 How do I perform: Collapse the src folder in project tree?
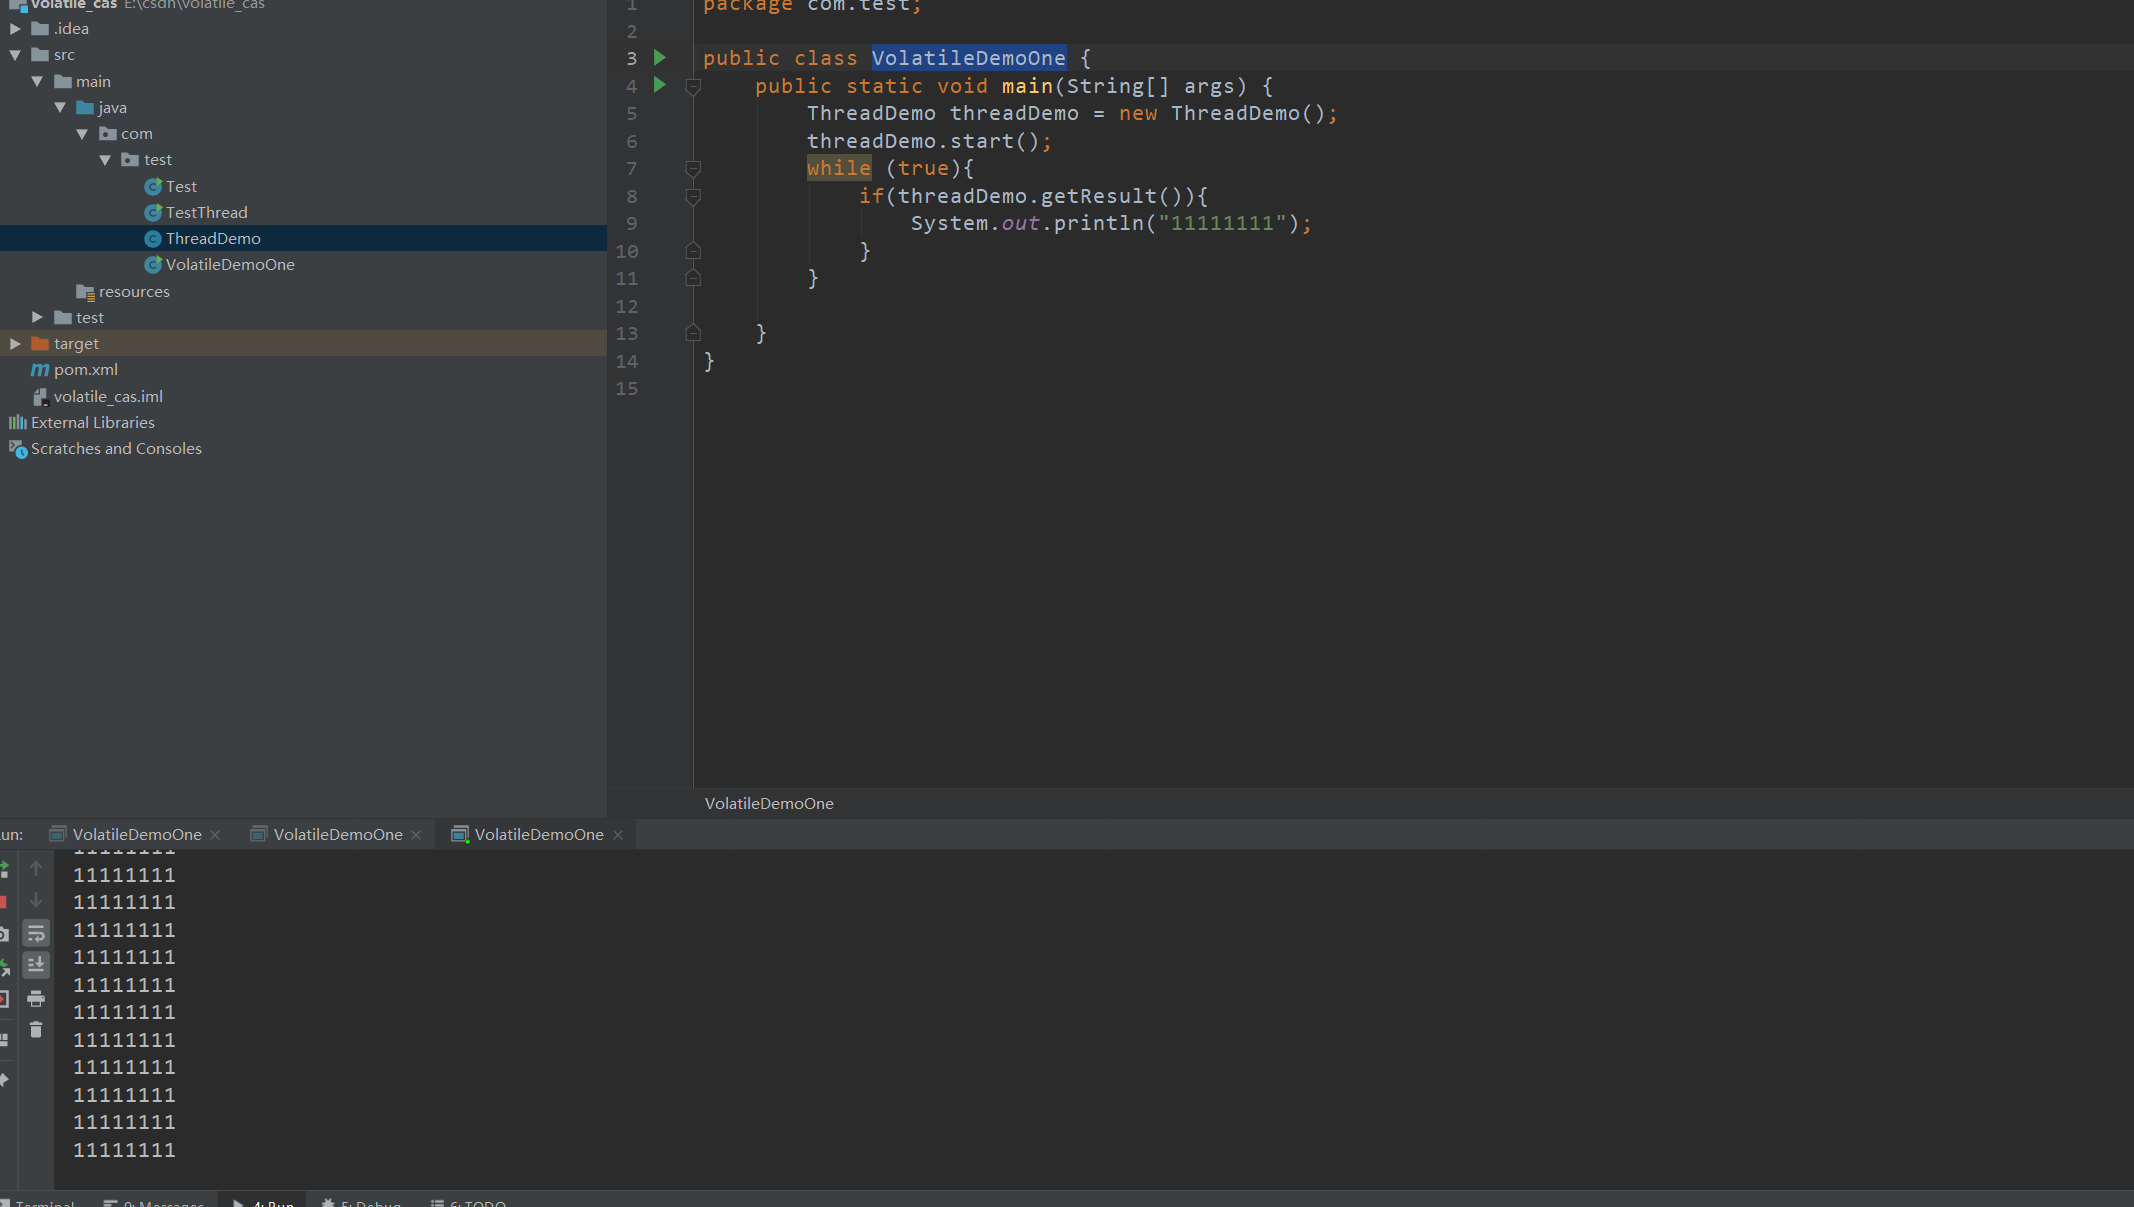15,55
